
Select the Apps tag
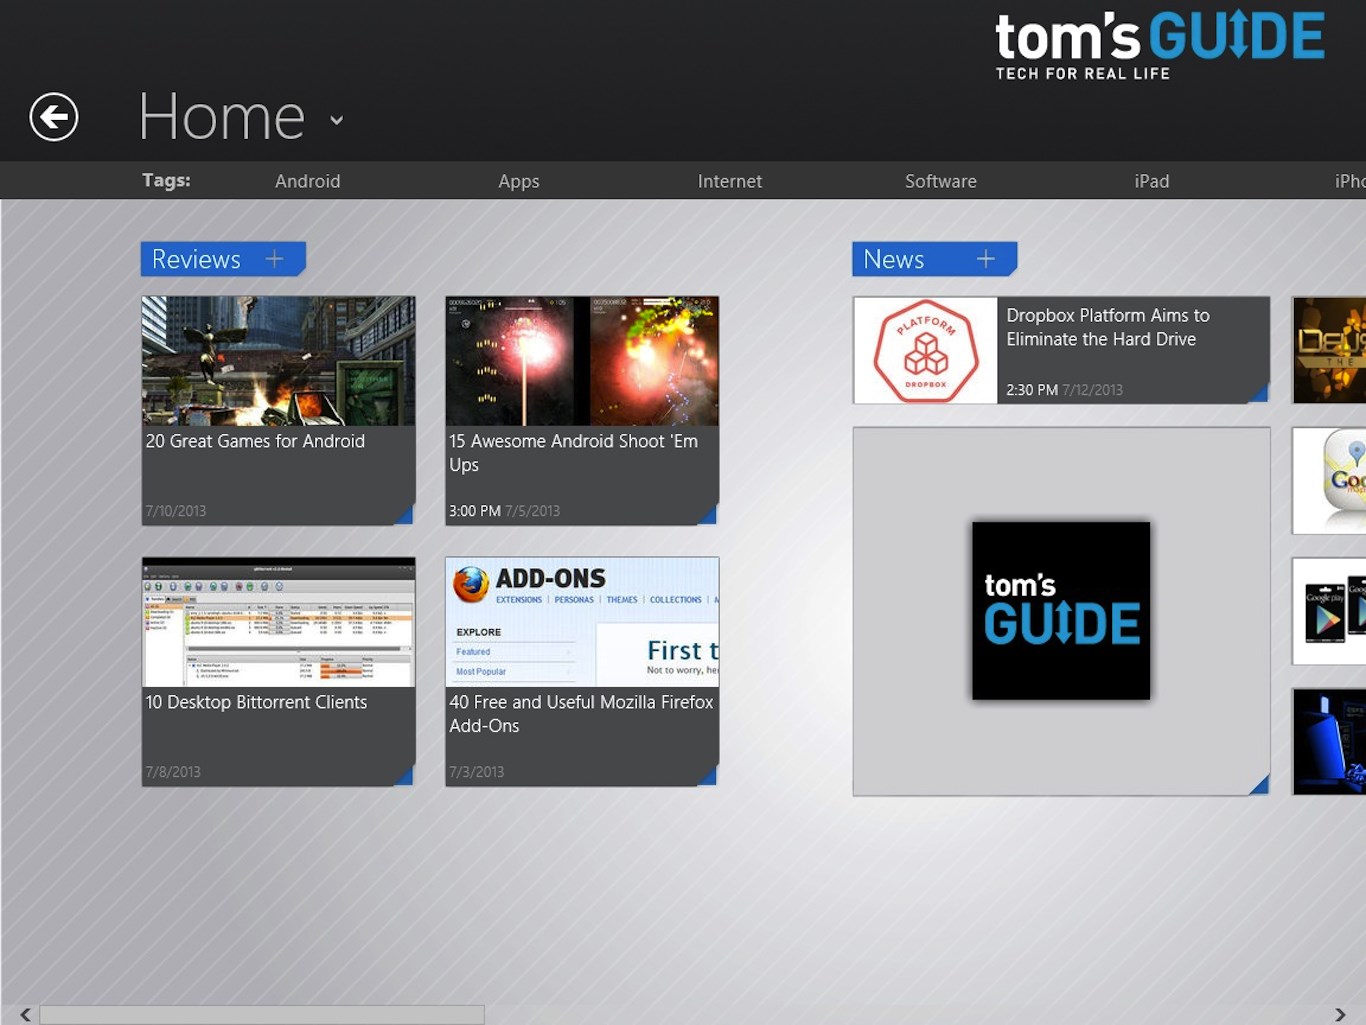[x=518, y=181]
